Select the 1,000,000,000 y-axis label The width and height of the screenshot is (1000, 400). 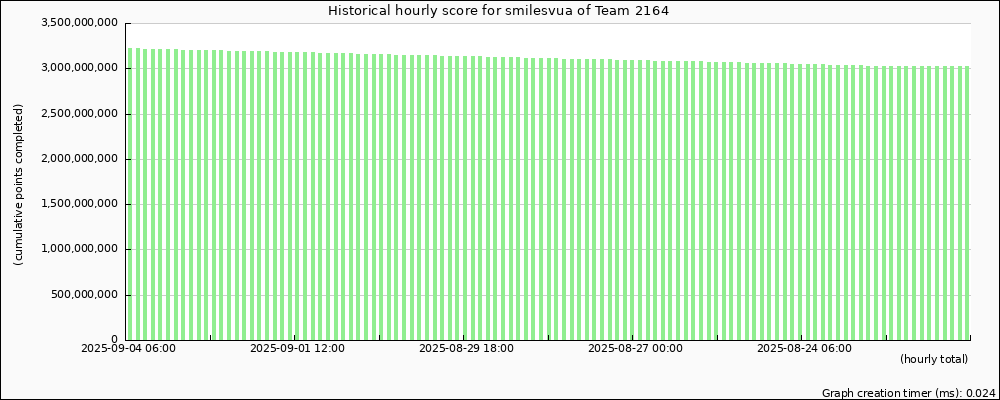pos(80,249)
